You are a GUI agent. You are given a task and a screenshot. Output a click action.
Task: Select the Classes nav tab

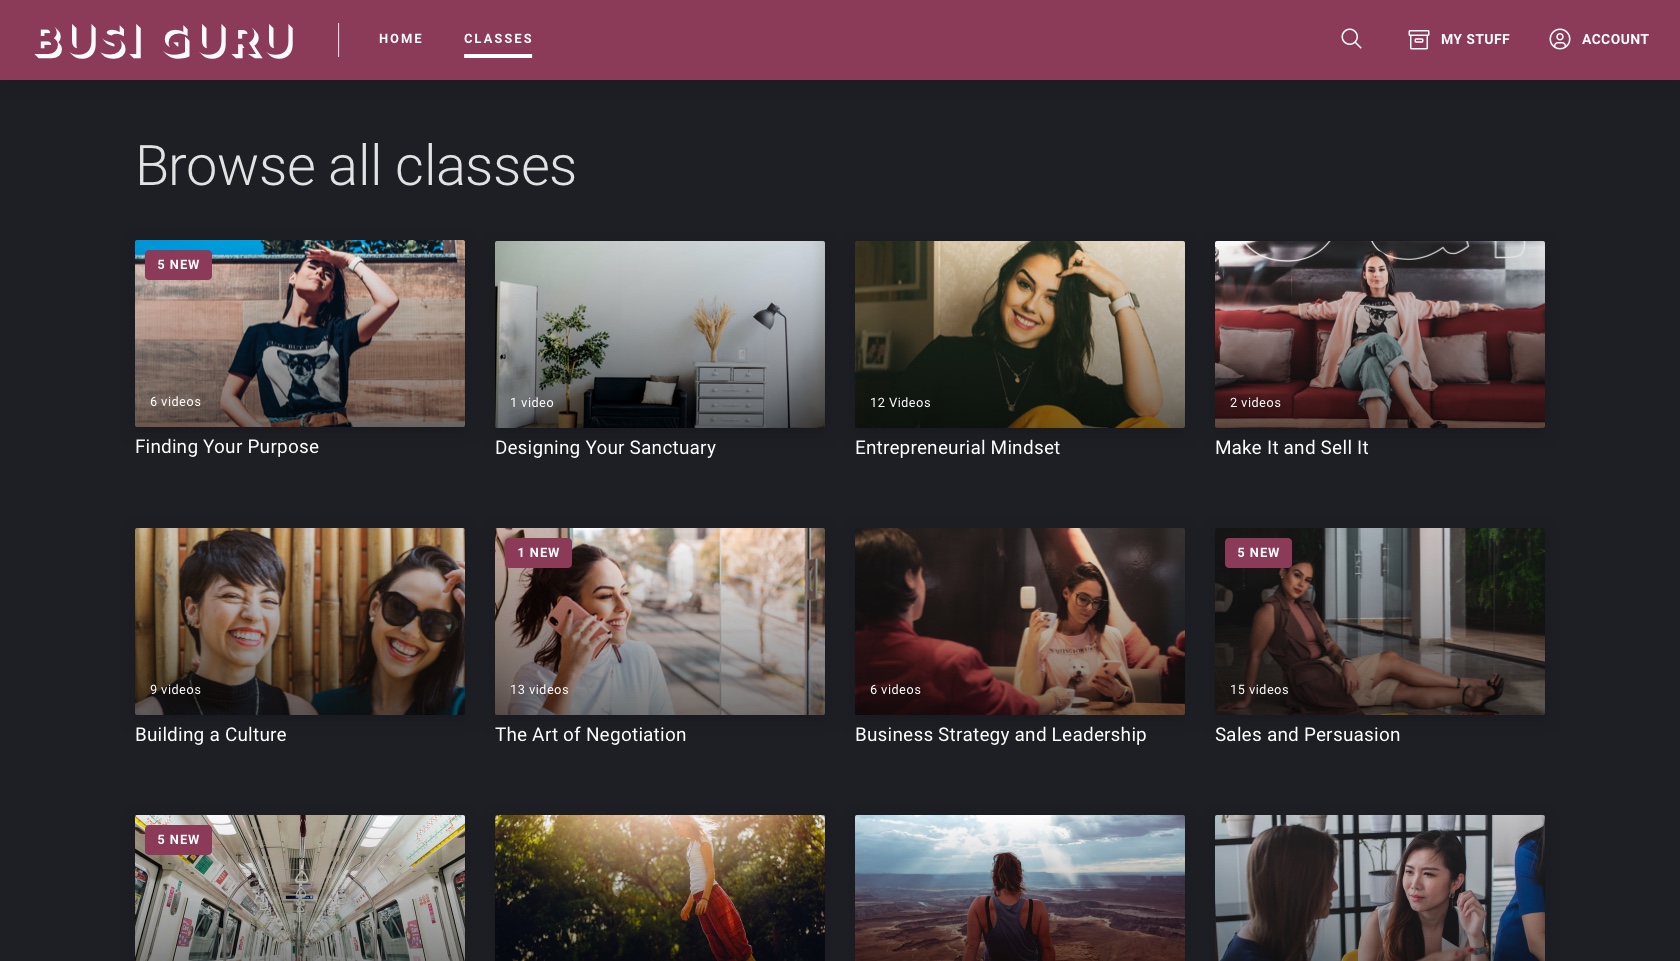point(498,39)
